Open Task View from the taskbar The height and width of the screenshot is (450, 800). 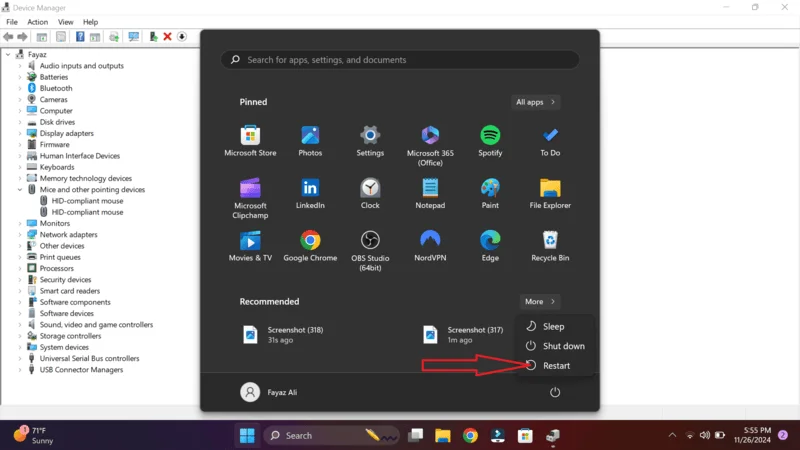[416, 436]
